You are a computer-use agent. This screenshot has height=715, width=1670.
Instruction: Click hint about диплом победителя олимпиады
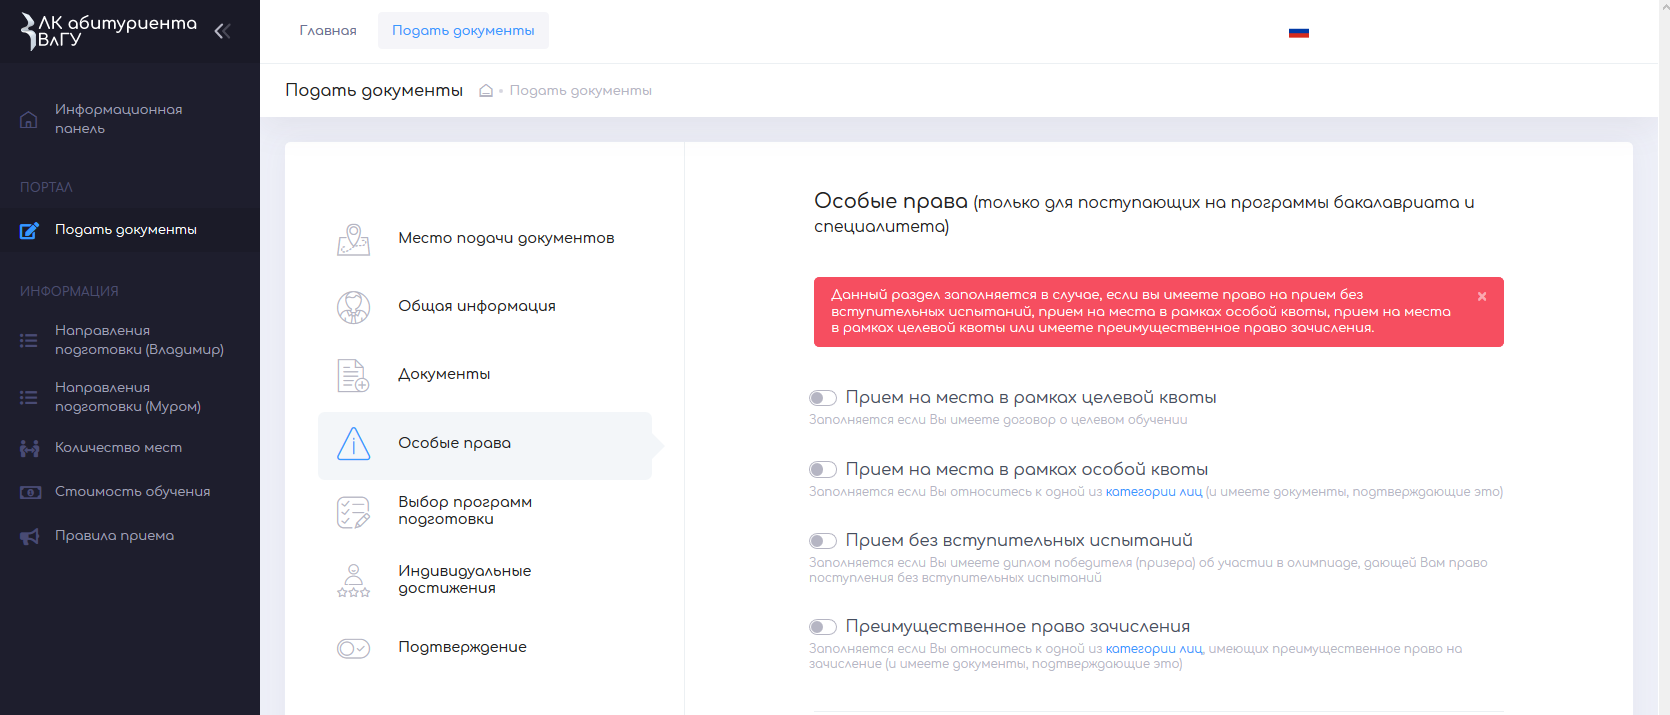pos(1148,570)
